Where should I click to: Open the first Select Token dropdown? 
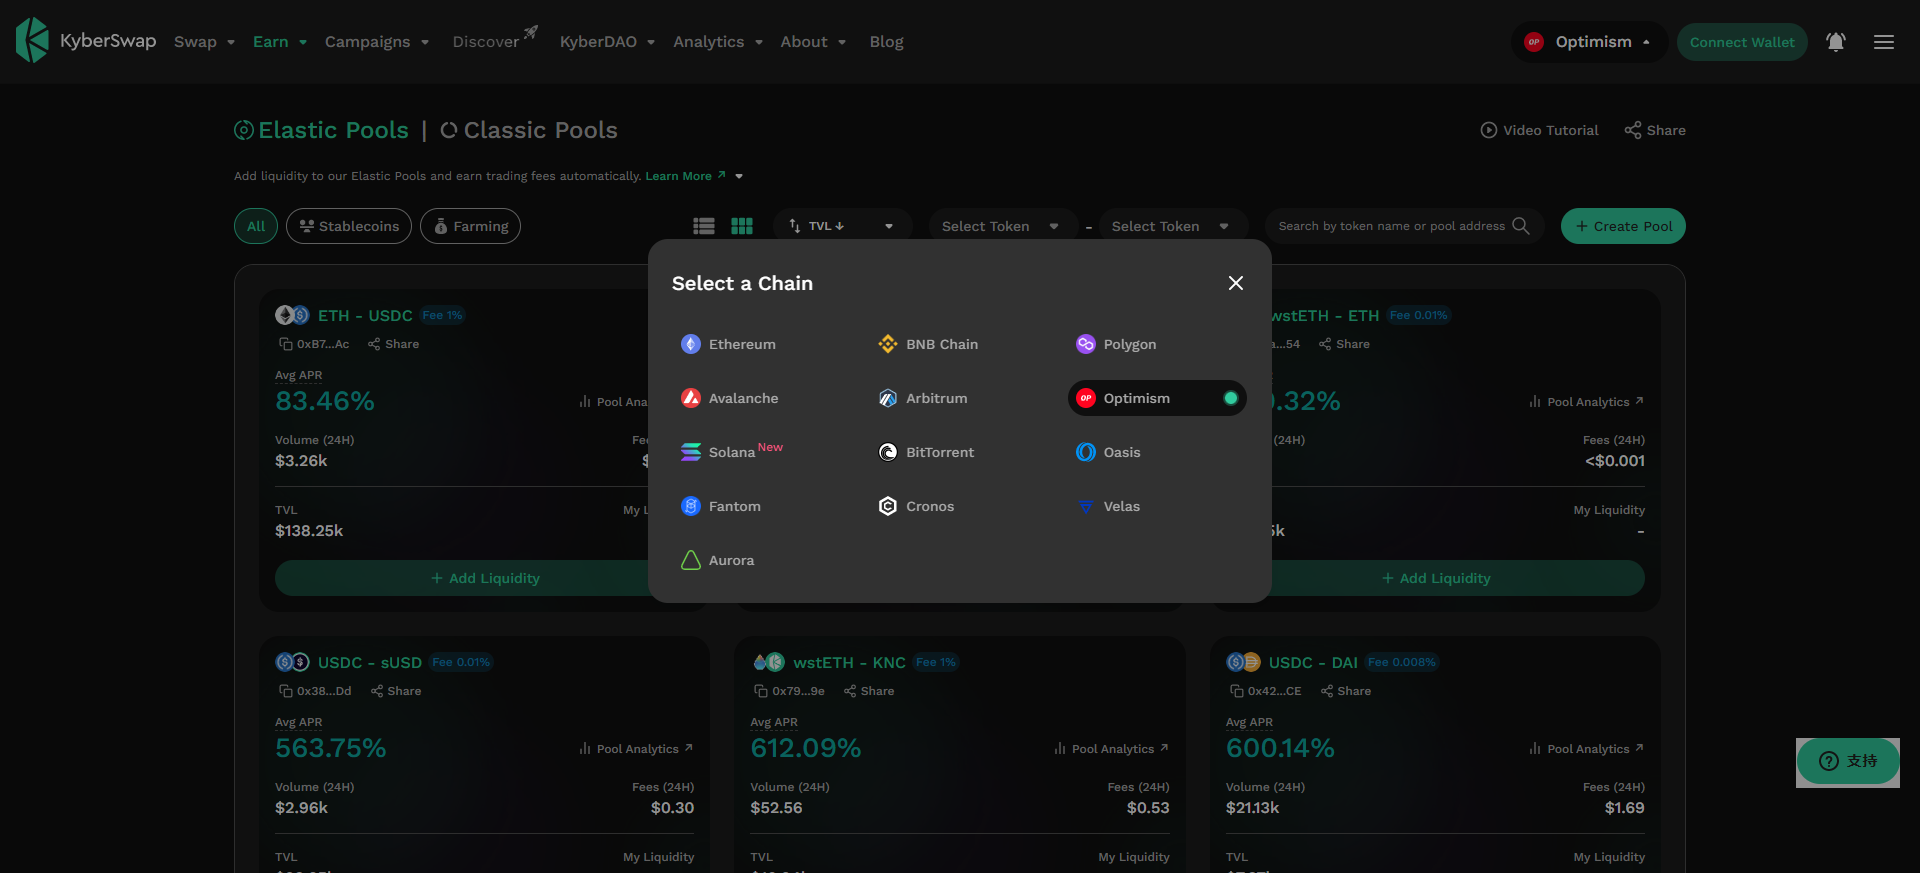pos(1000,226)
